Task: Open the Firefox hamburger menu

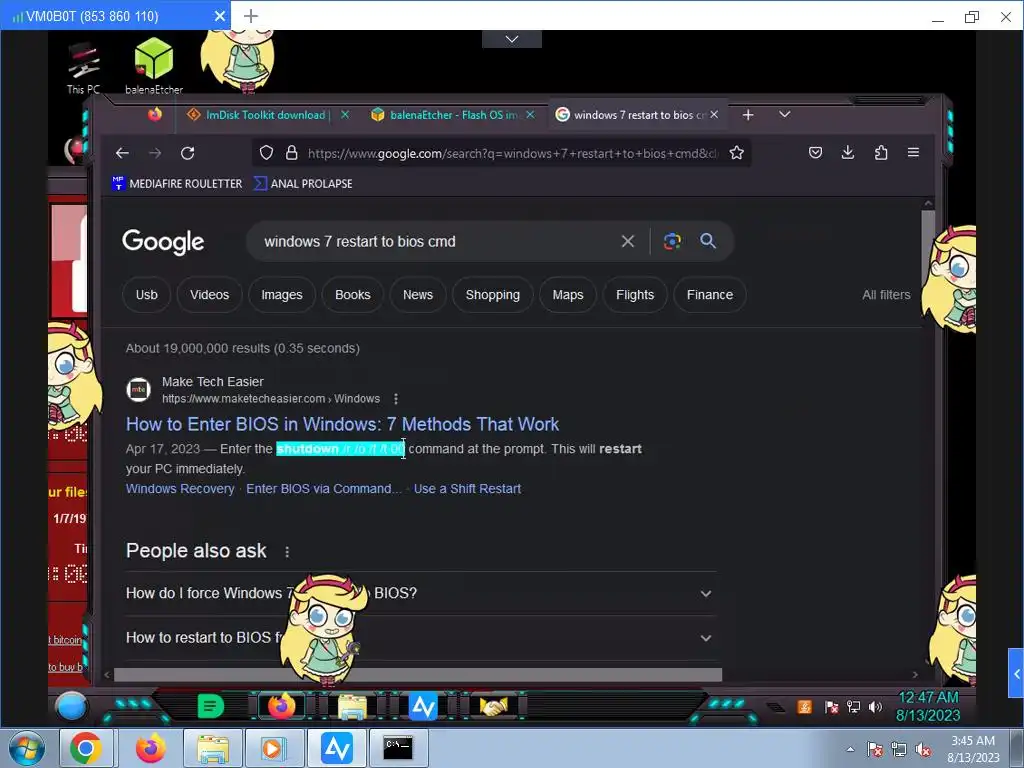Action: (x=913, y=152)
